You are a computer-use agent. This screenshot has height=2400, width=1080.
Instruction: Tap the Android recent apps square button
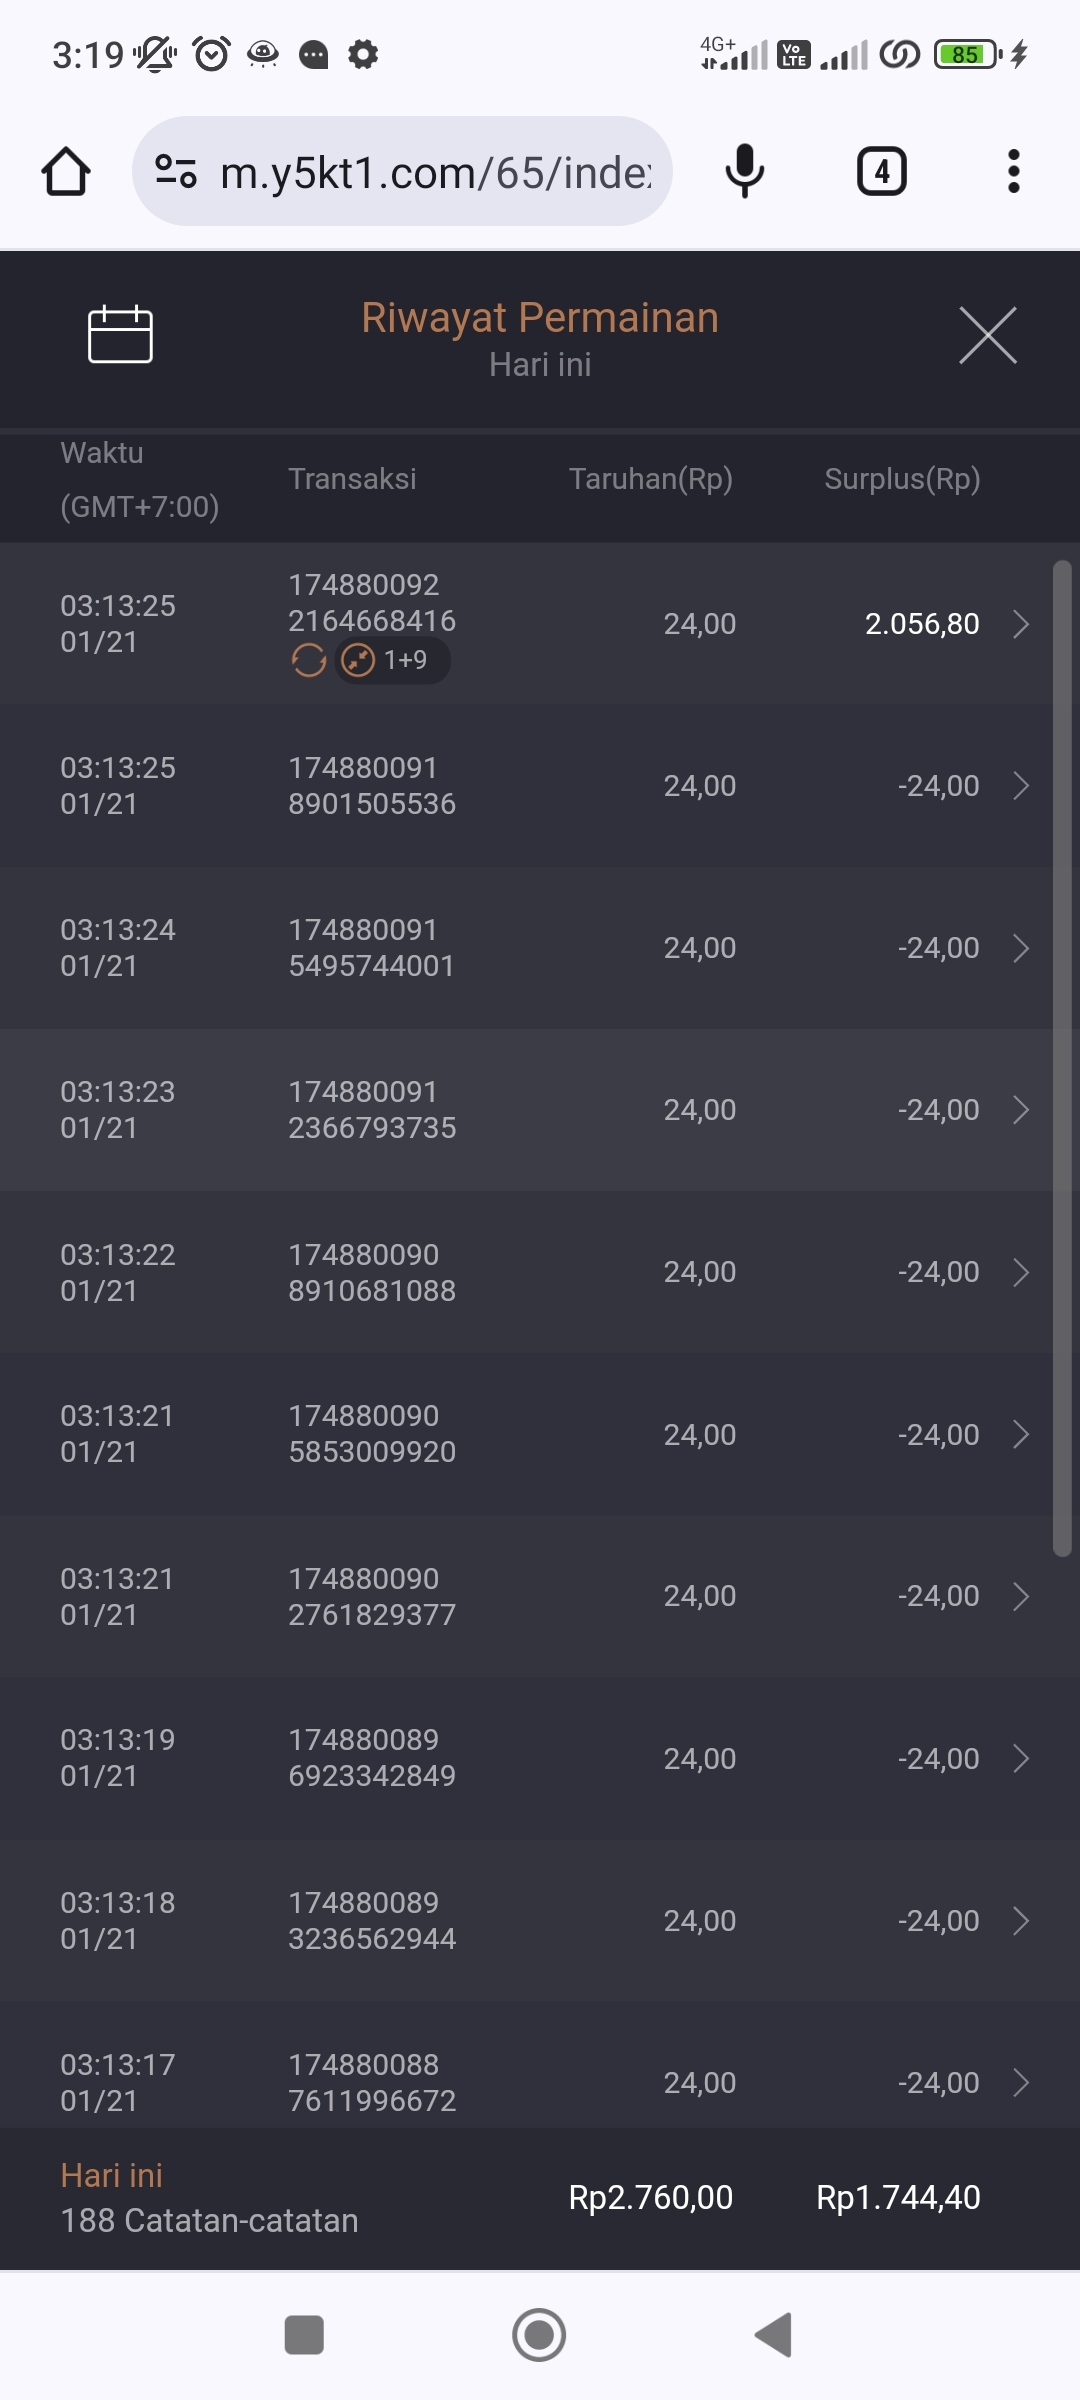pos(304,2335)
